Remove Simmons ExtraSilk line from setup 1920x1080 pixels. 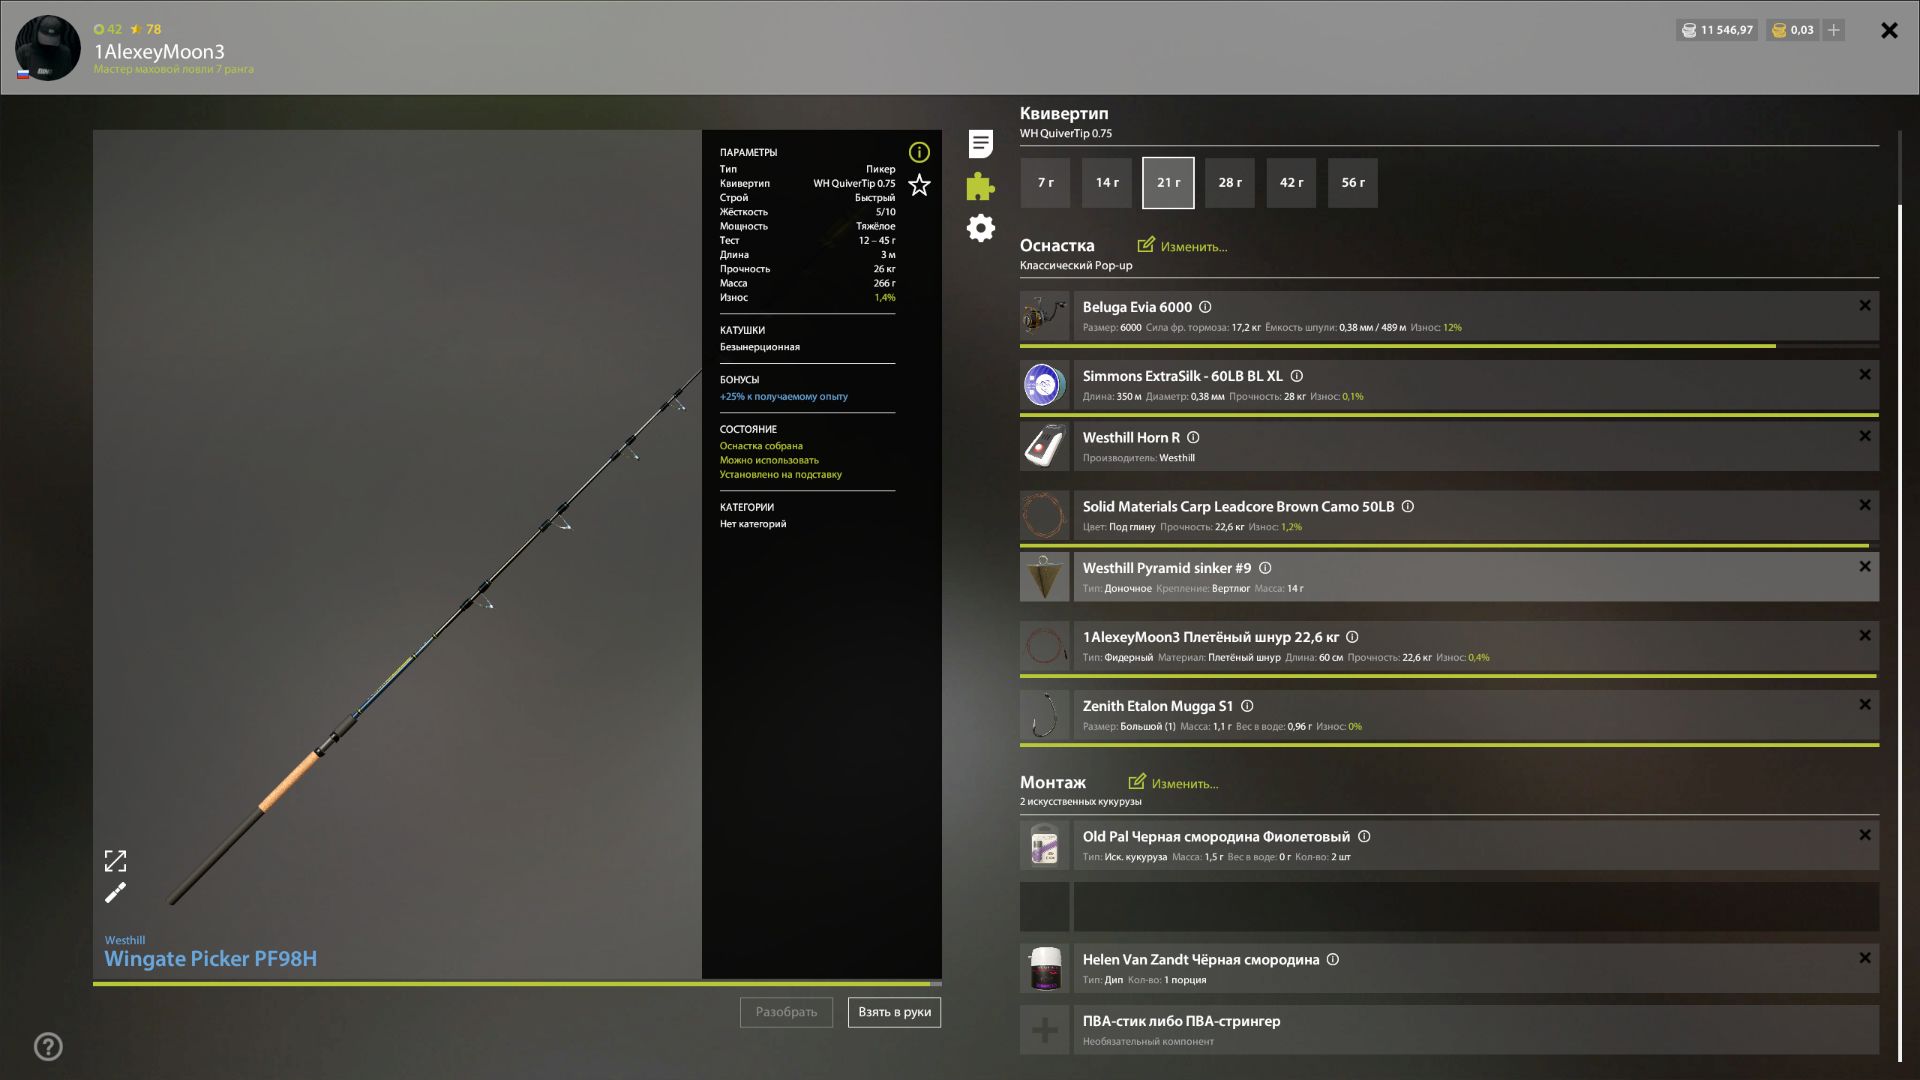click(x=1865, y=375)
